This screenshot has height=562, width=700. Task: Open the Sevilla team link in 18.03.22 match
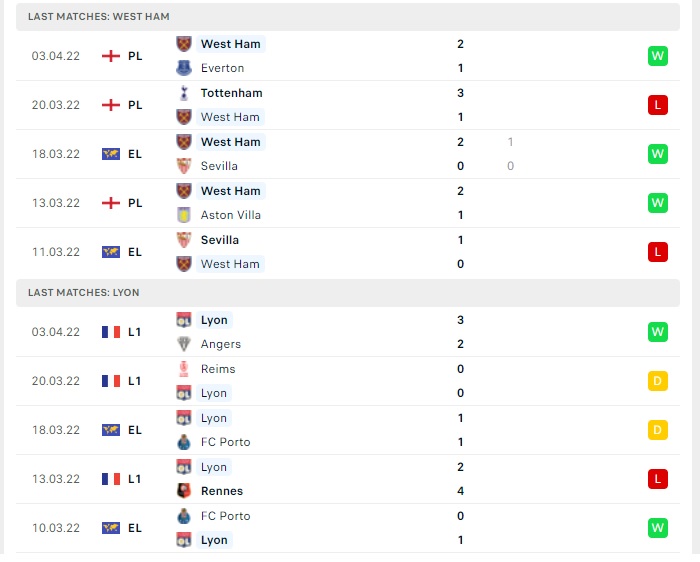click(x=219, y=166)
